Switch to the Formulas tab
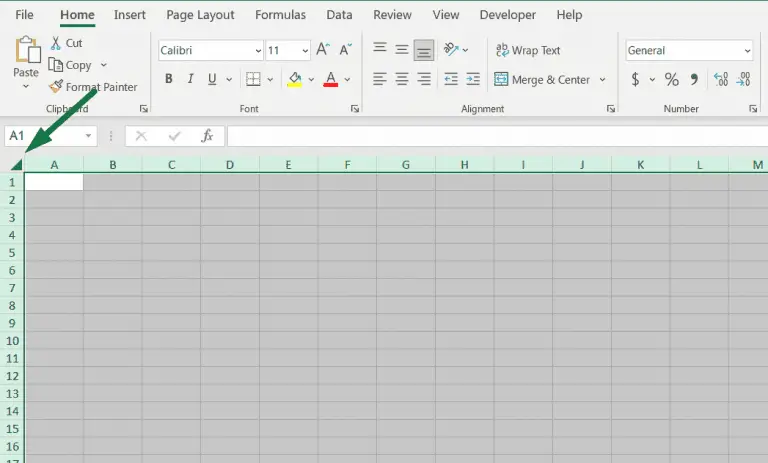The image size is (768, 463). point(281,15)
